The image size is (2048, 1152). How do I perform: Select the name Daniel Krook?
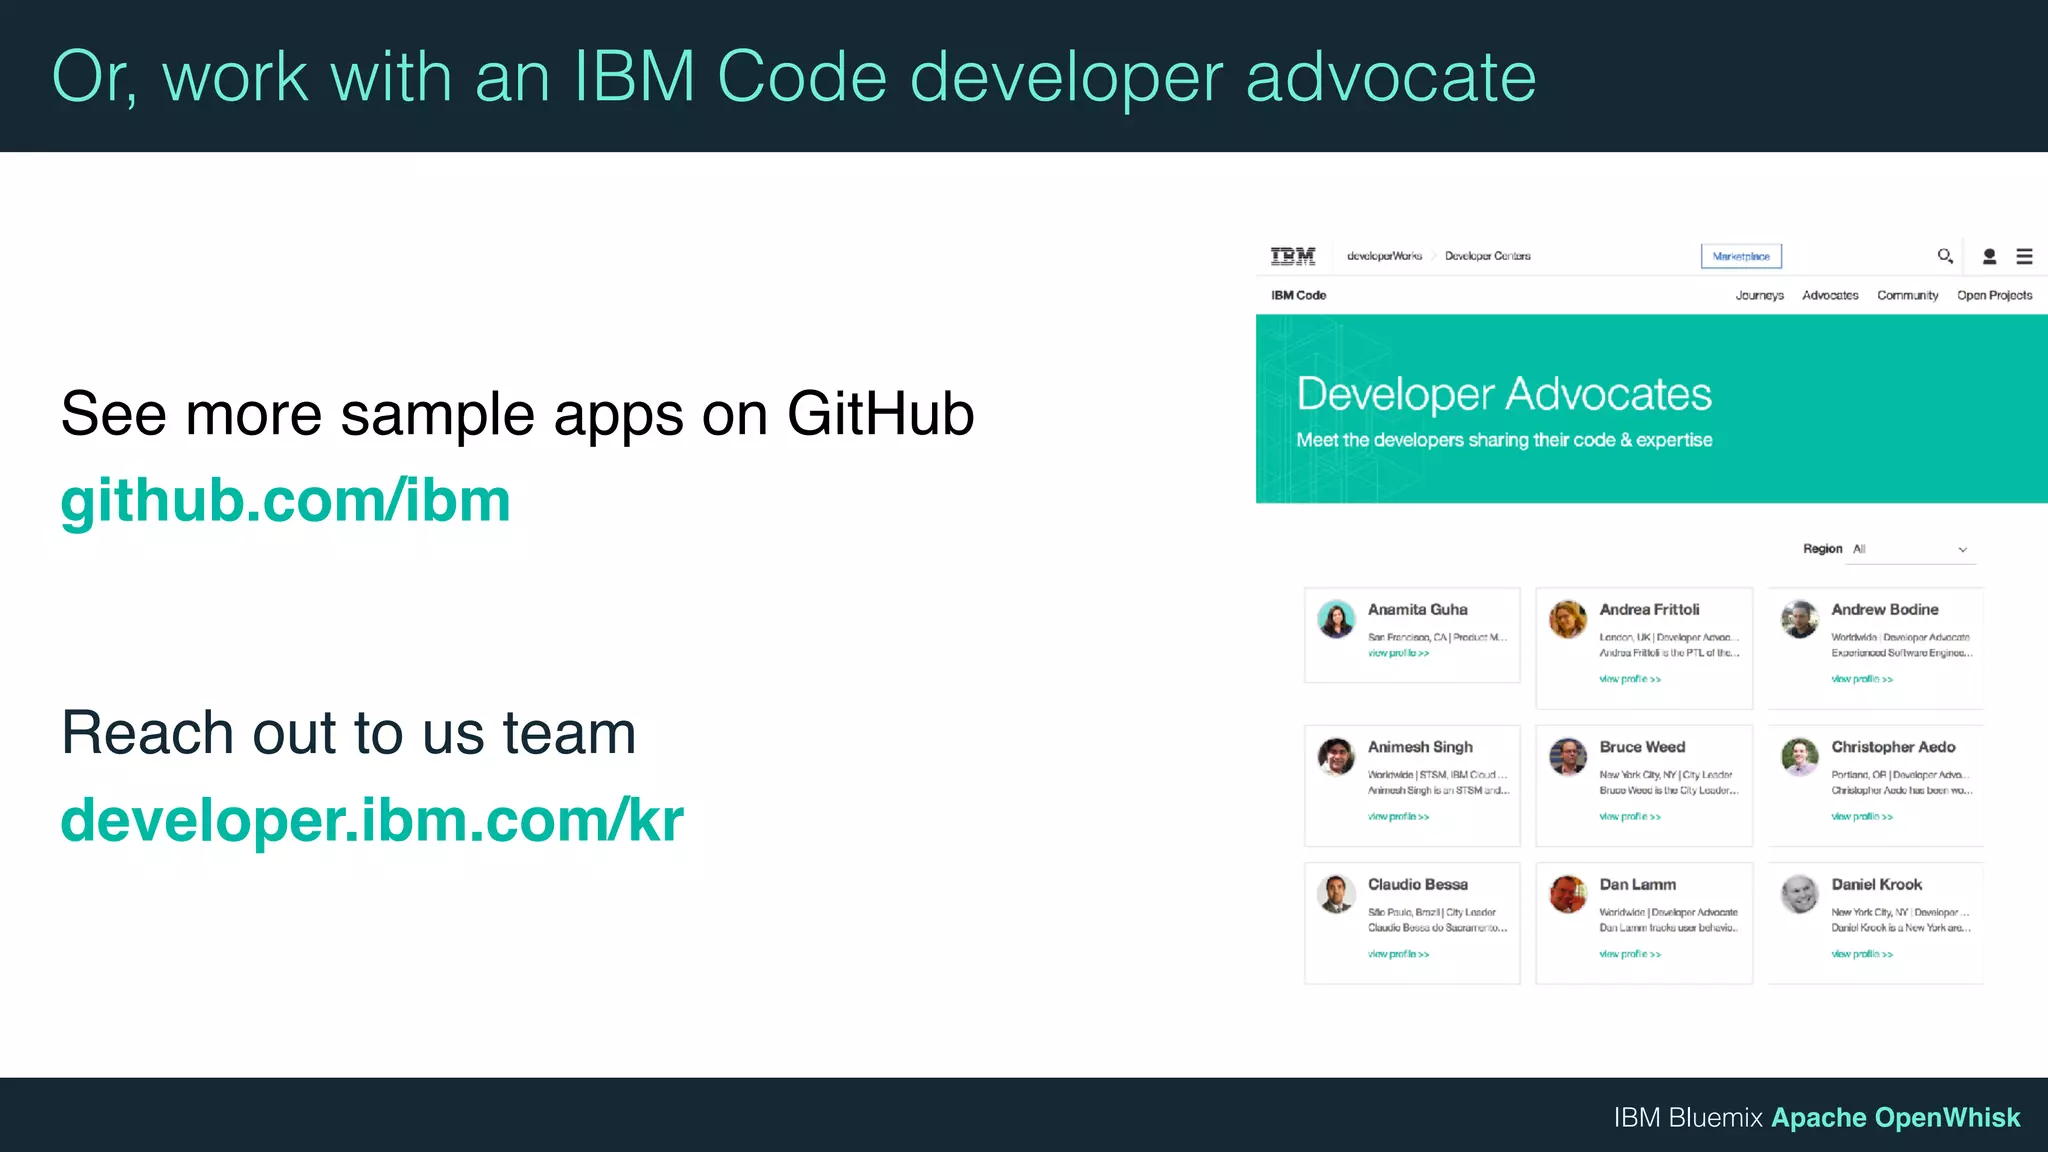click(1876, 884)
